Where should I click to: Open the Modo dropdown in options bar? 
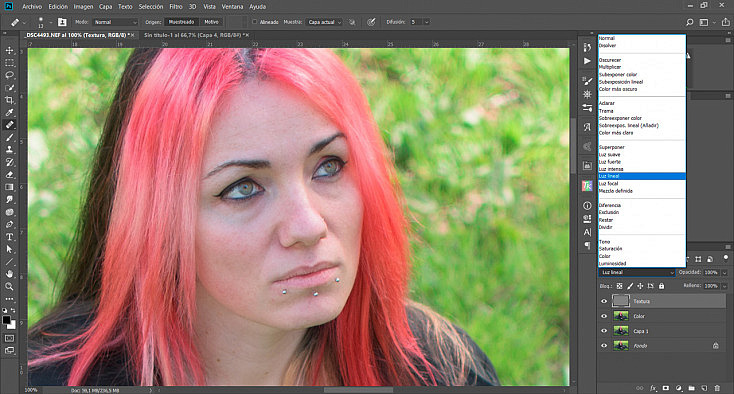coord(115,22)
